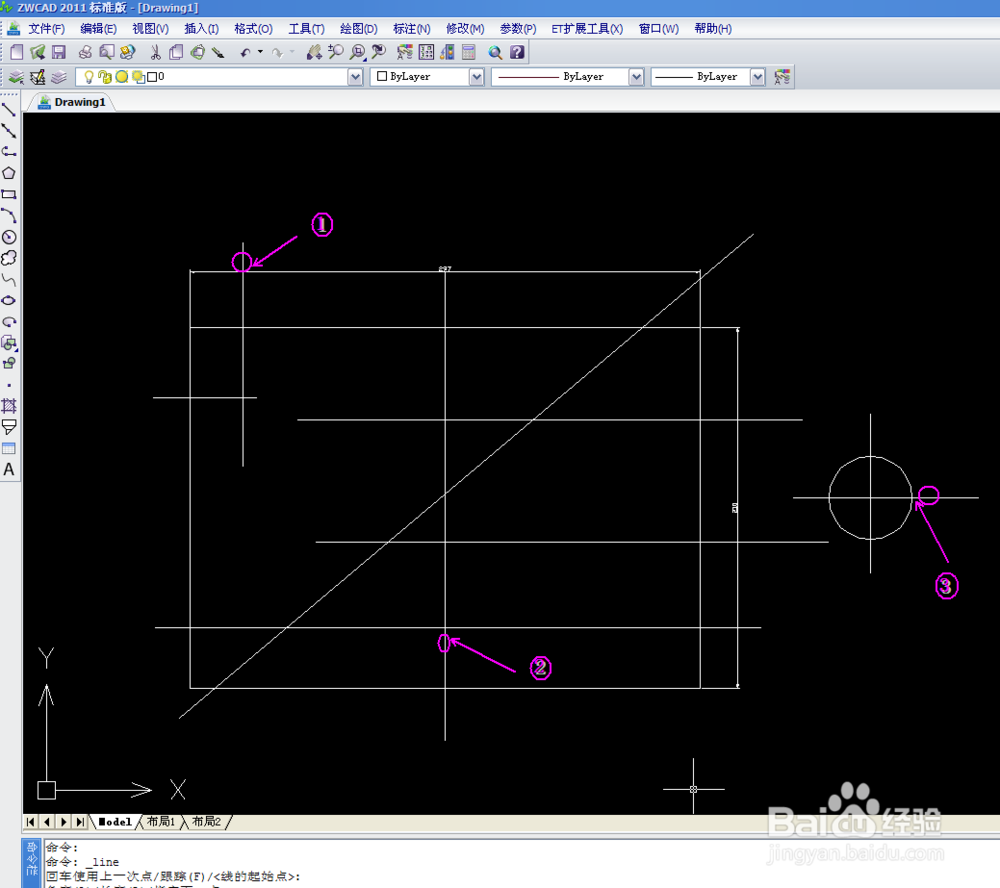Toggle layer 0 on/off light bulb
The image size is (1000, 888).
(x=89, y=77)
